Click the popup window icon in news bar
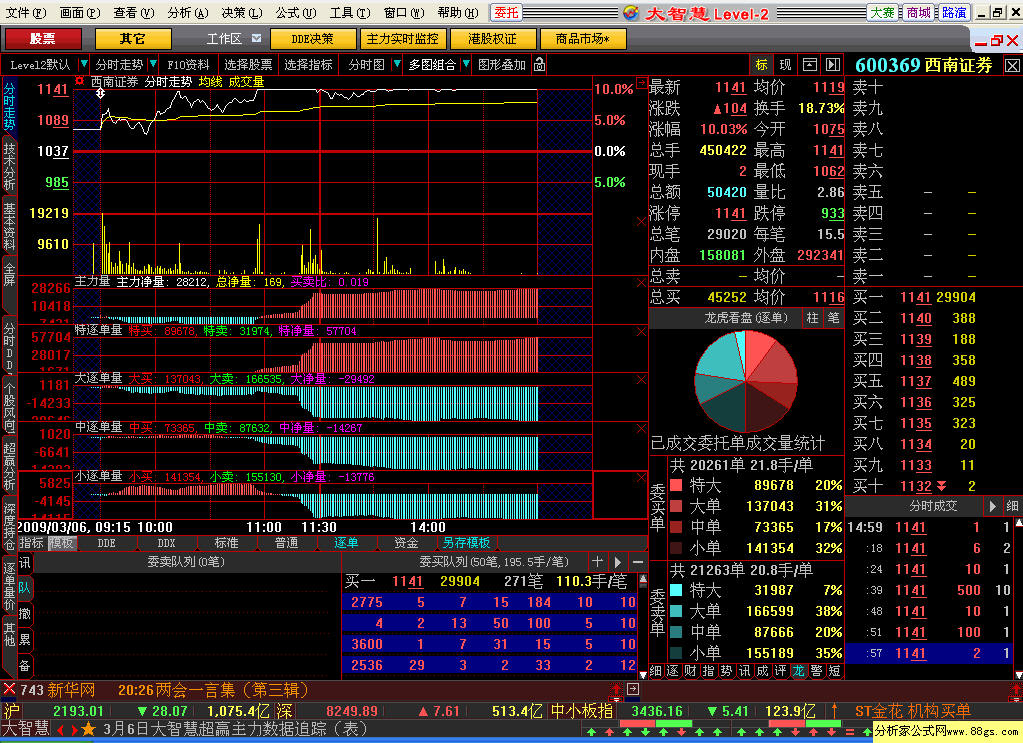The width and height of the screenshot is (1023, 743). (633, 689)
